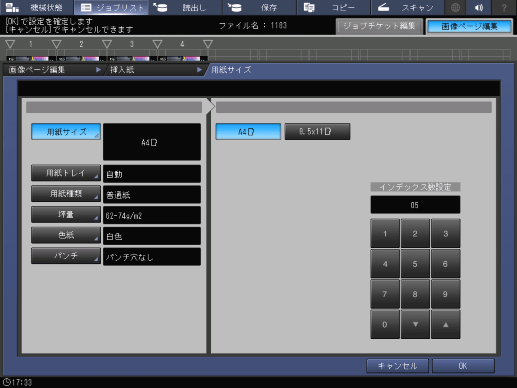The width and height of the screenshot is (517, 388).
Task: Switch to ジョブチケット編集 tab
Action: coord(379,26)
